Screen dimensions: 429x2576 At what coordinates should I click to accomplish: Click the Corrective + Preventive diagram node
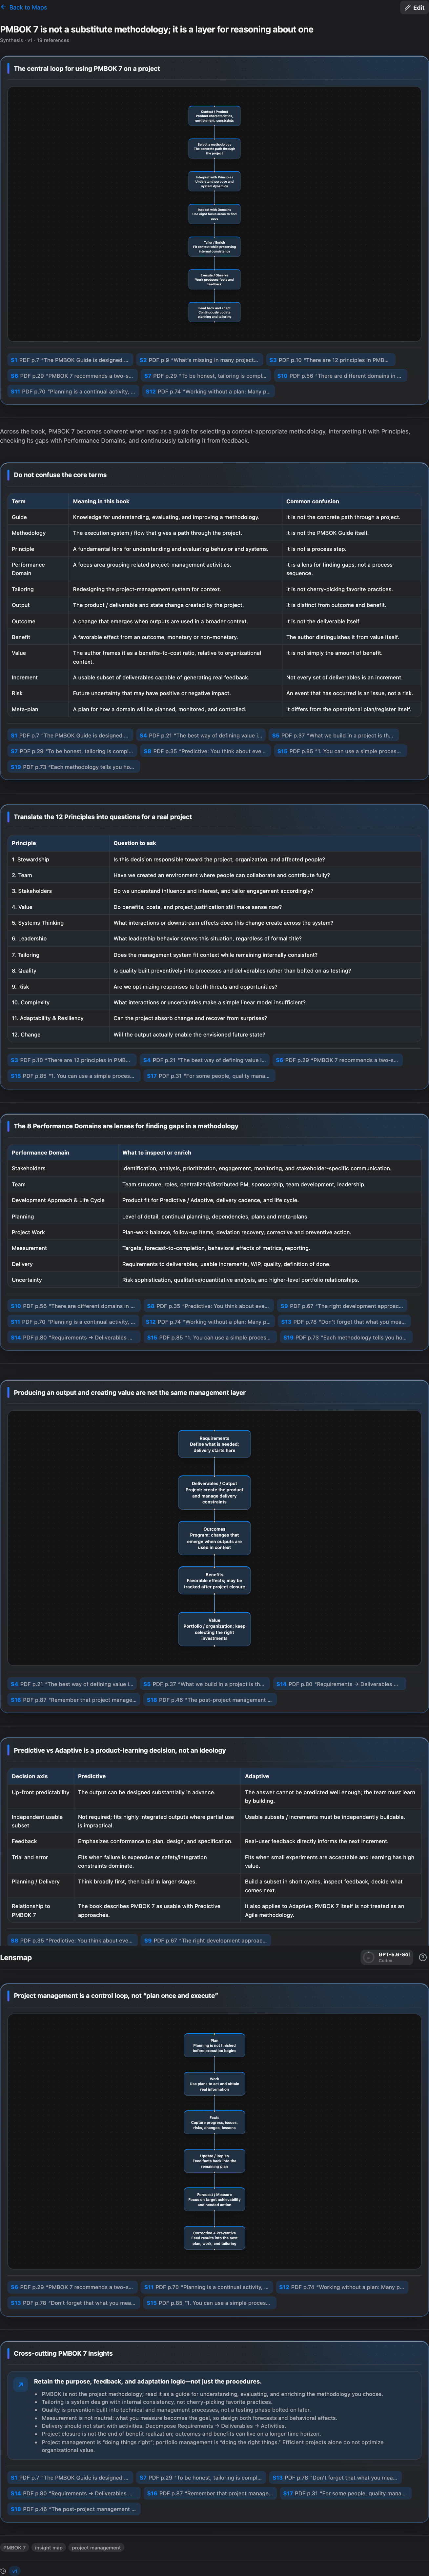[x=214, y=2238]
